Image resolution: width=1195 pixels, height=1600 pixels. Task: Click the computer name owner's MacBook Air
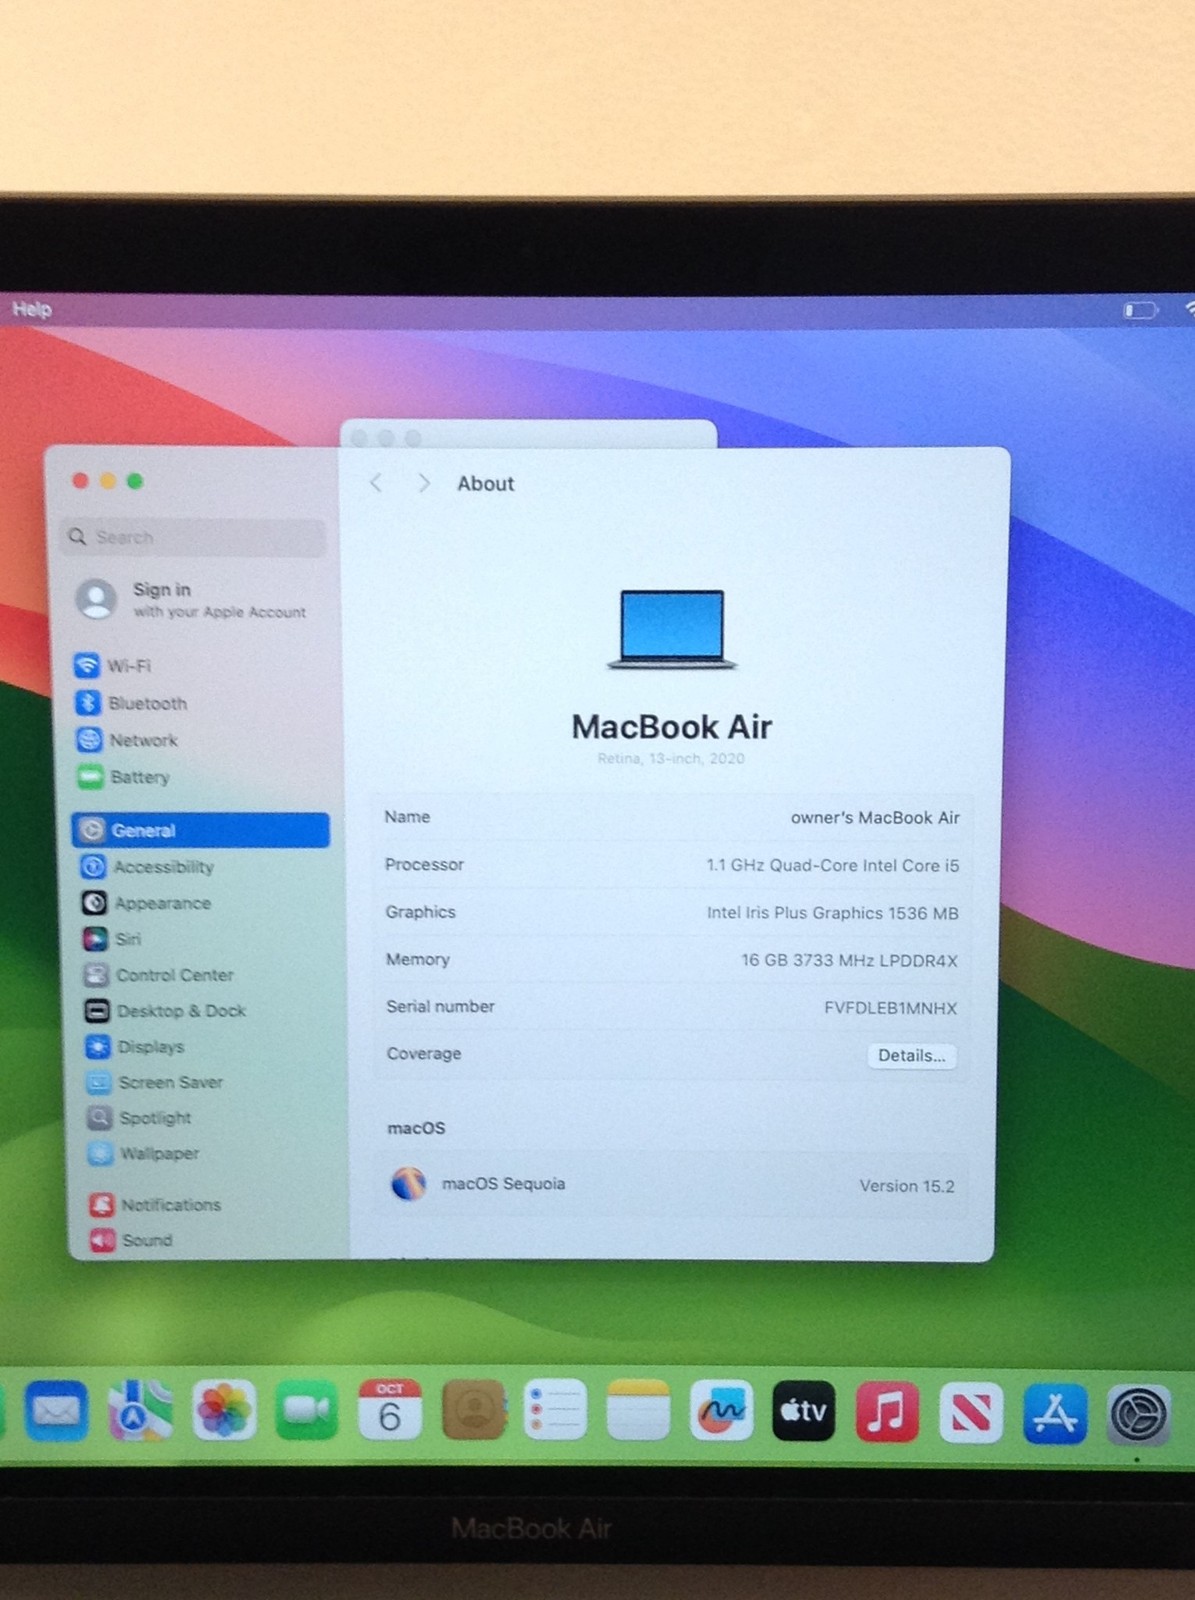pos(875,817)
